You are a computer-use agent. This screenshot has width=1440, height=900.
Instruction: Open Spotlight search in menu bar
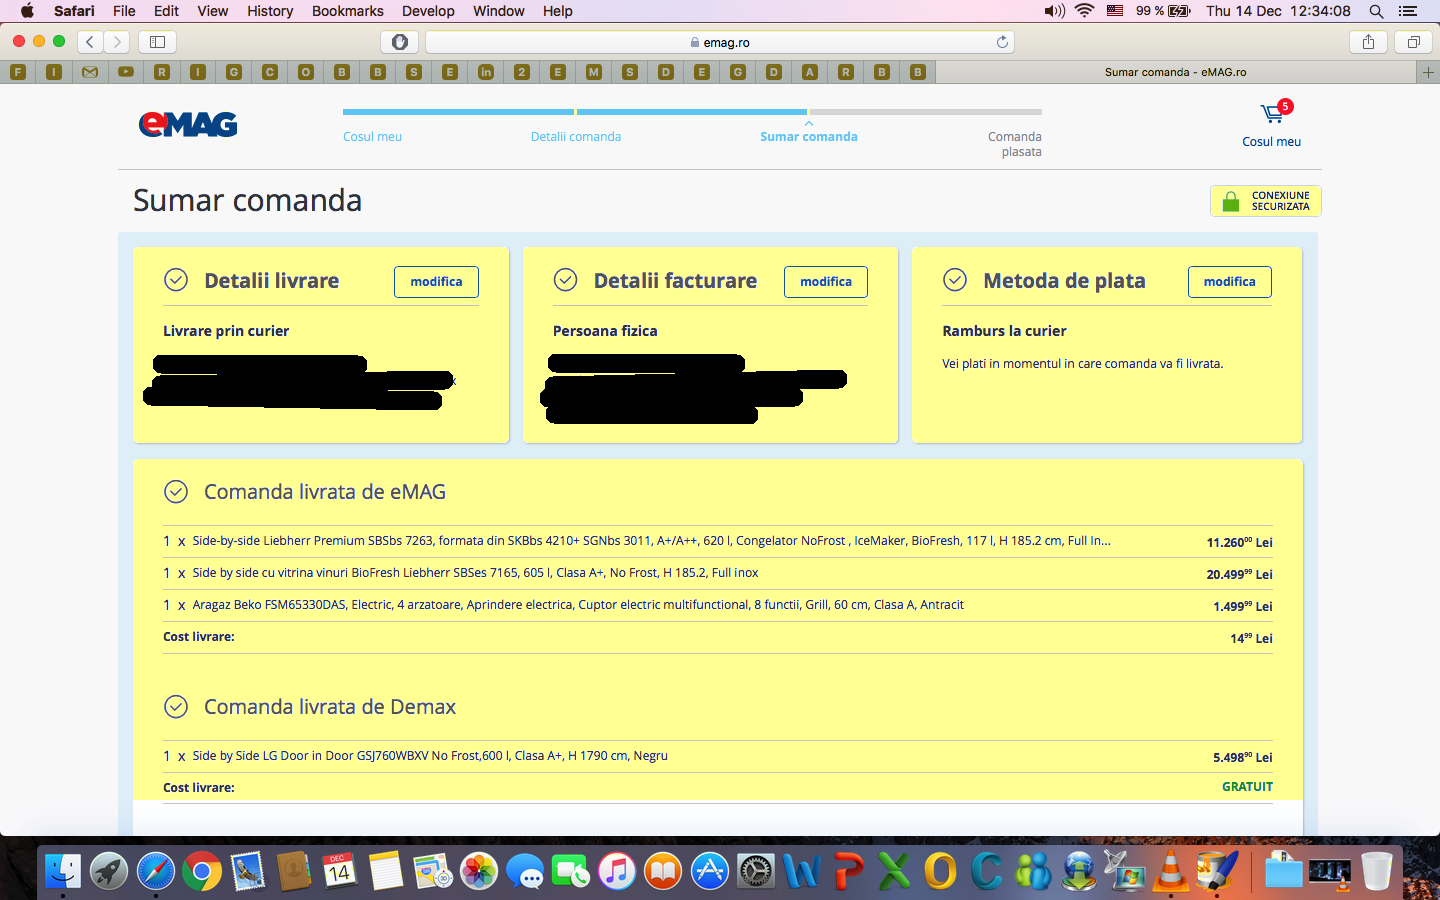tap(1376, 11)
